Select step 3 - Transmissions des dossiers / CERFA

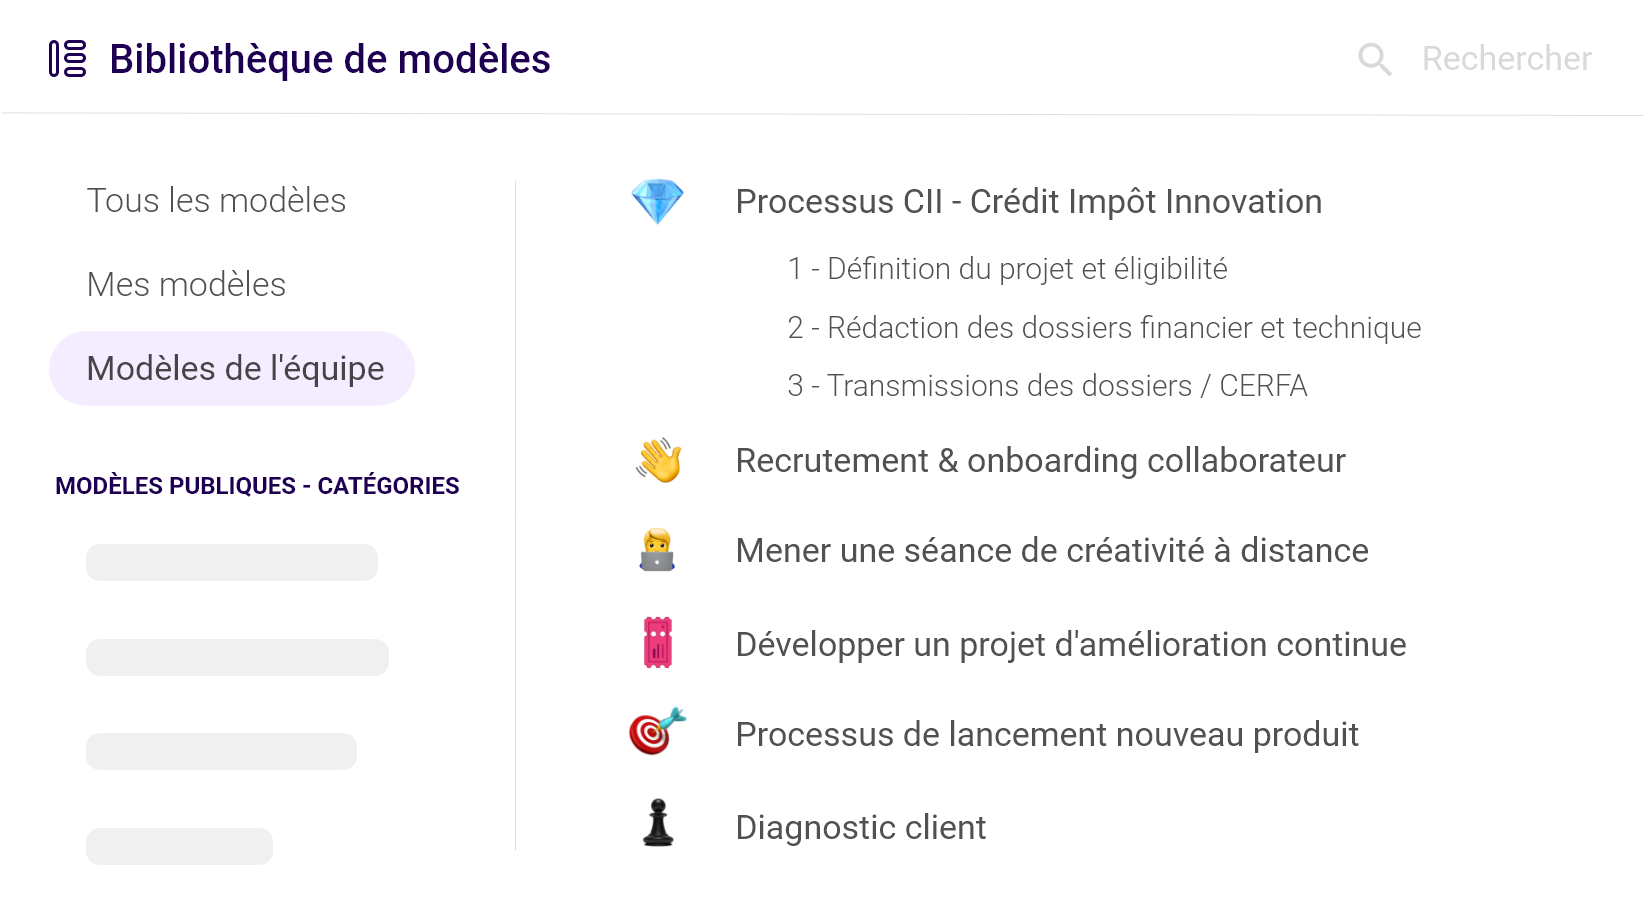coord(1048,384)
